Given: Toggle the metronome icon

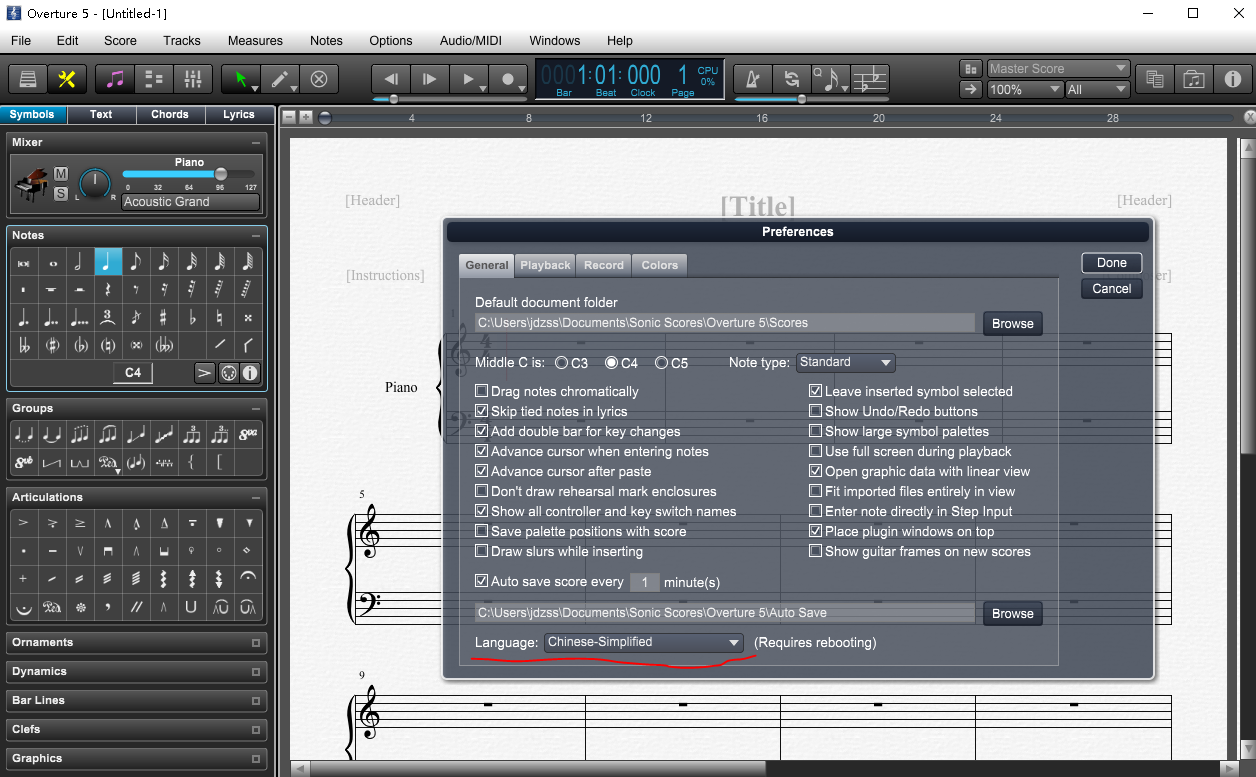Looking at the screenshot, I should 753,79.
